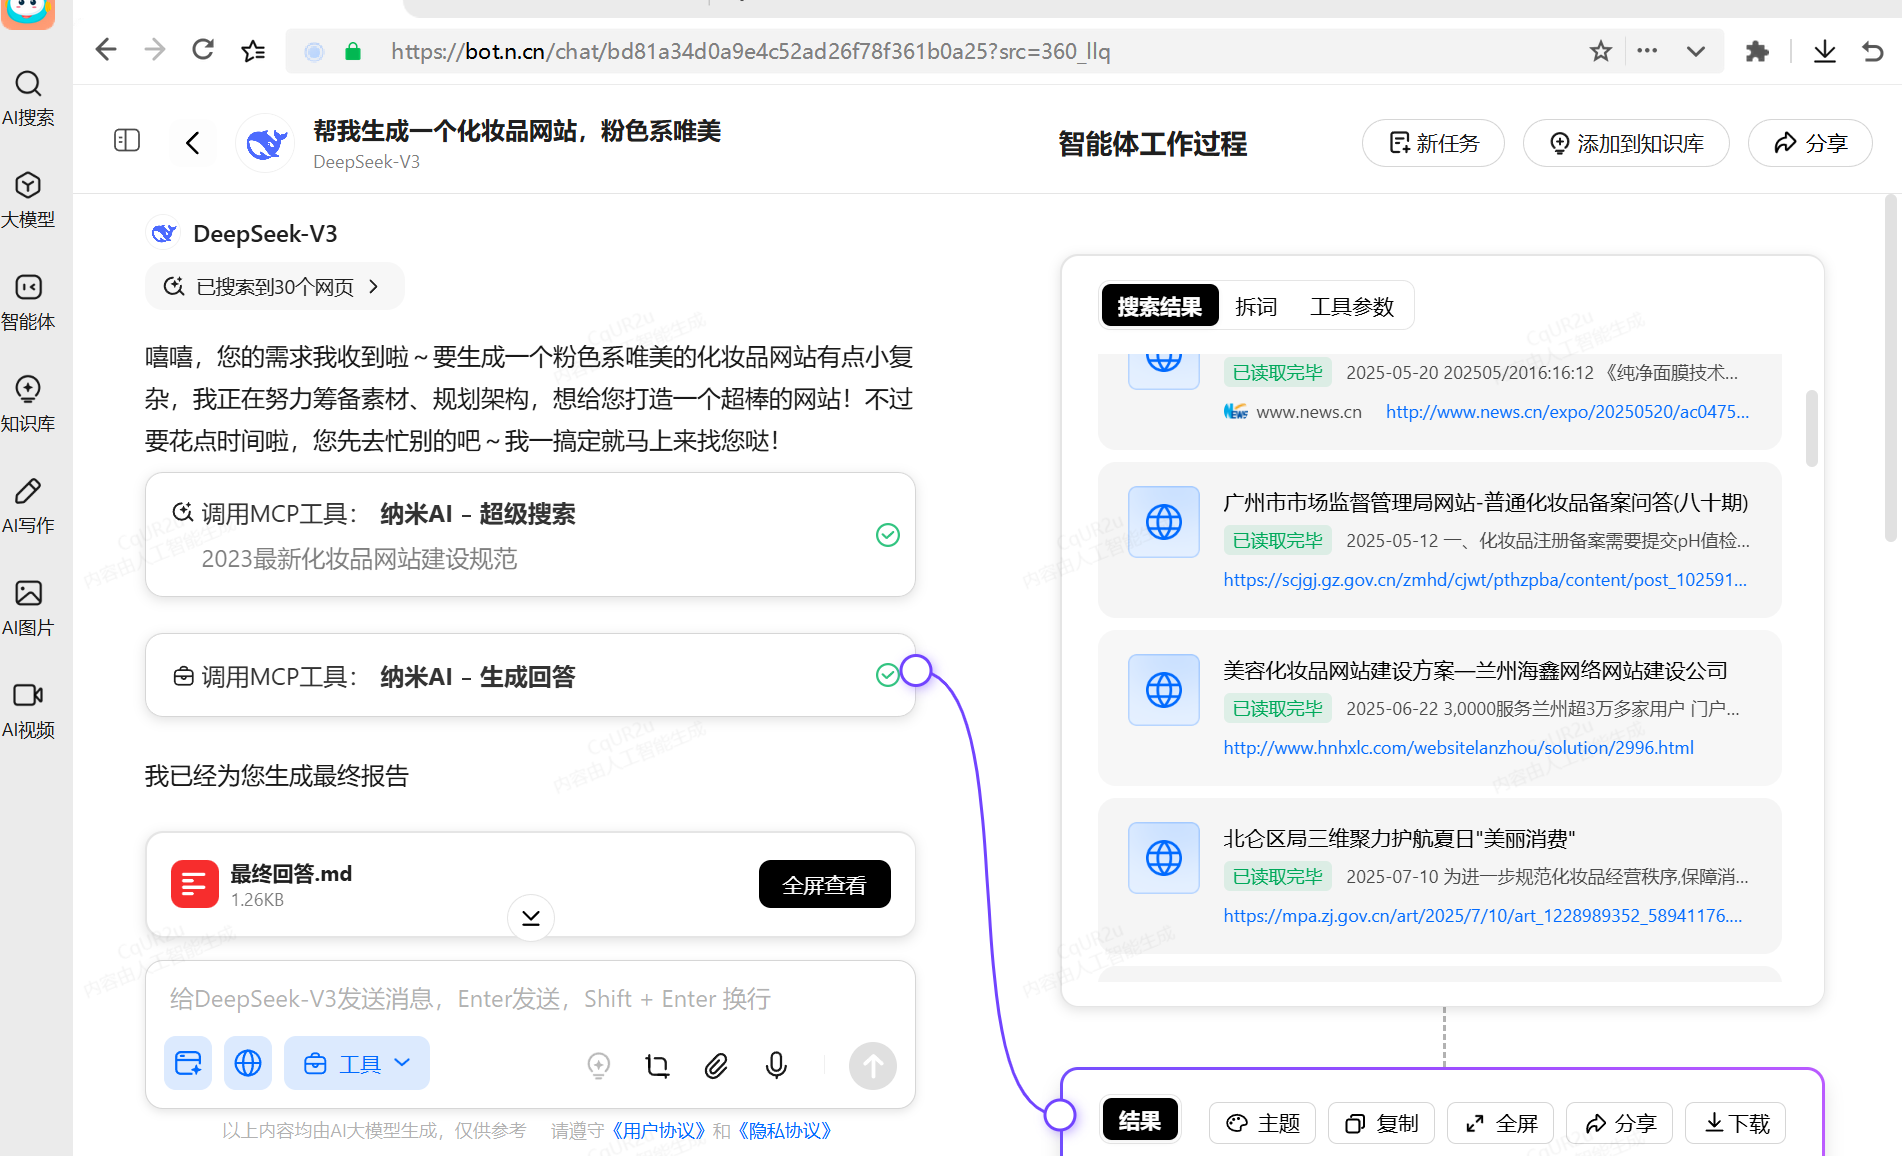The image size is (1902, 1157).
Task: Click the header 分享 button
Action: [x=1810, y=143]
